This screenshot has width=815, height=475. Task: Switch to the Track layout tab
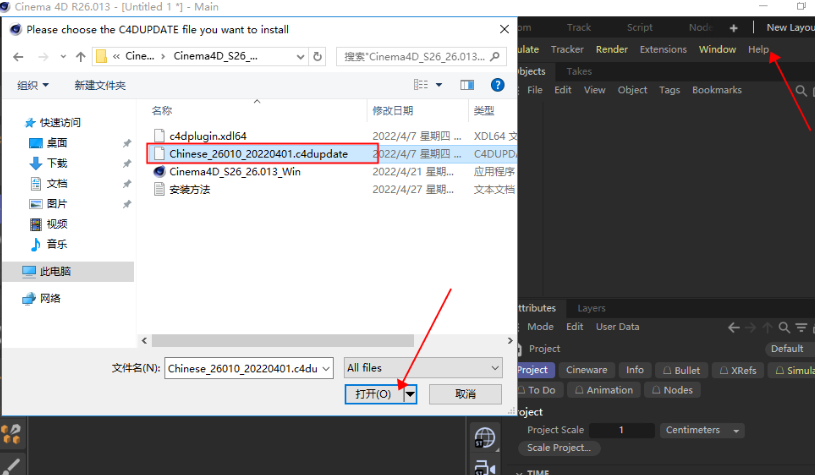click(x=579, y=28)
